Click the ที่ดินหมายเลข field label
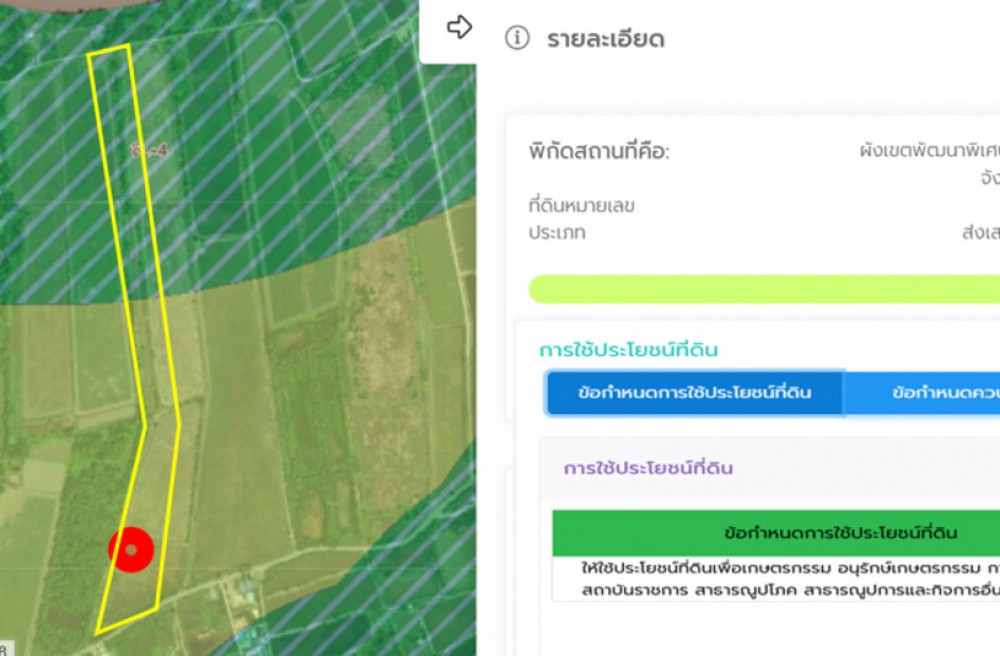 click(581, 205)
